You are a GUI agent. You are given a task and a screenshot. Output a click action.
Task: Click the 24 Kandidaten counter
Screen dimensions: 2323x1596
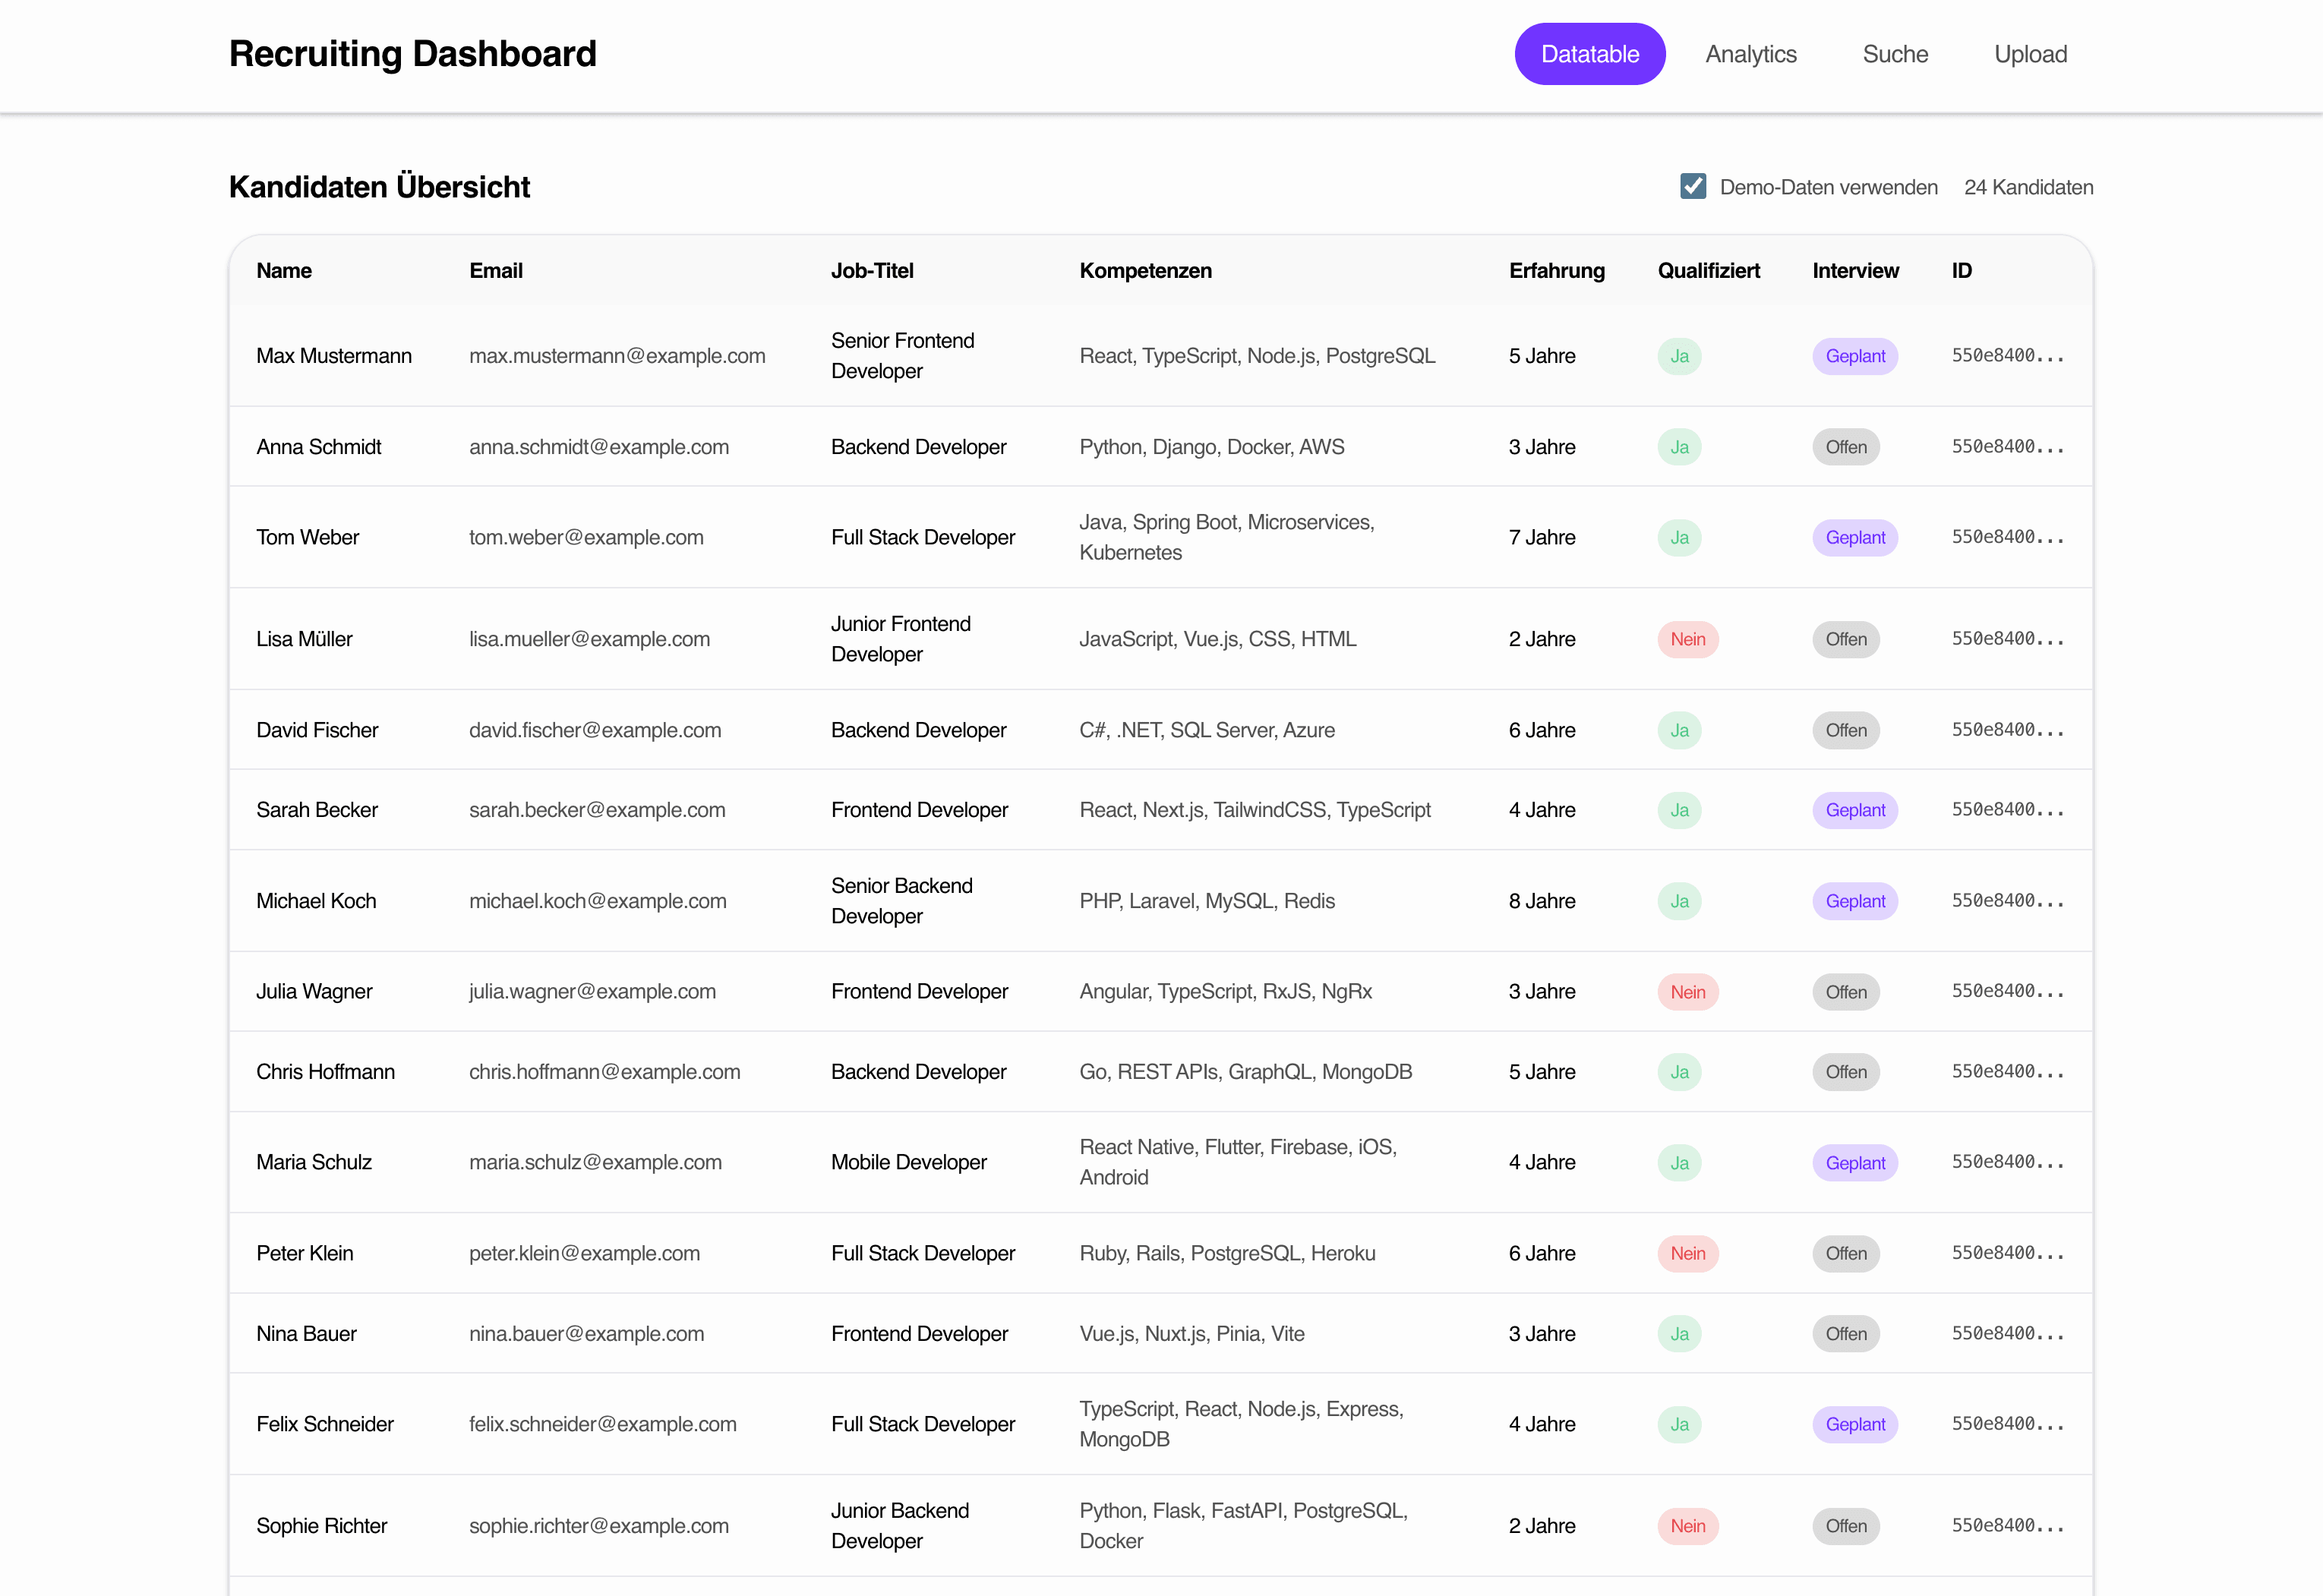(2029, 187)
